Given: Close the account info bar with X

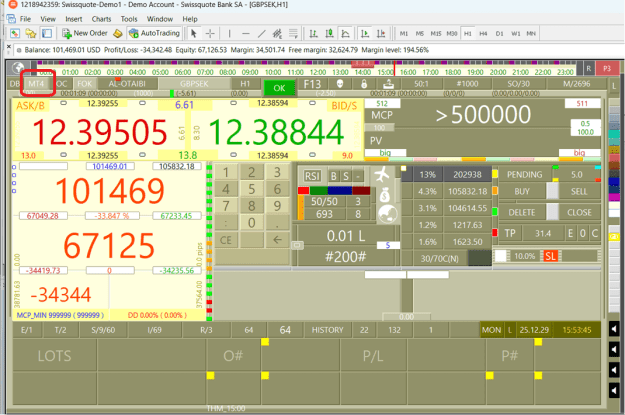Looking at the screenshot, I should click(x=9, y=47).
